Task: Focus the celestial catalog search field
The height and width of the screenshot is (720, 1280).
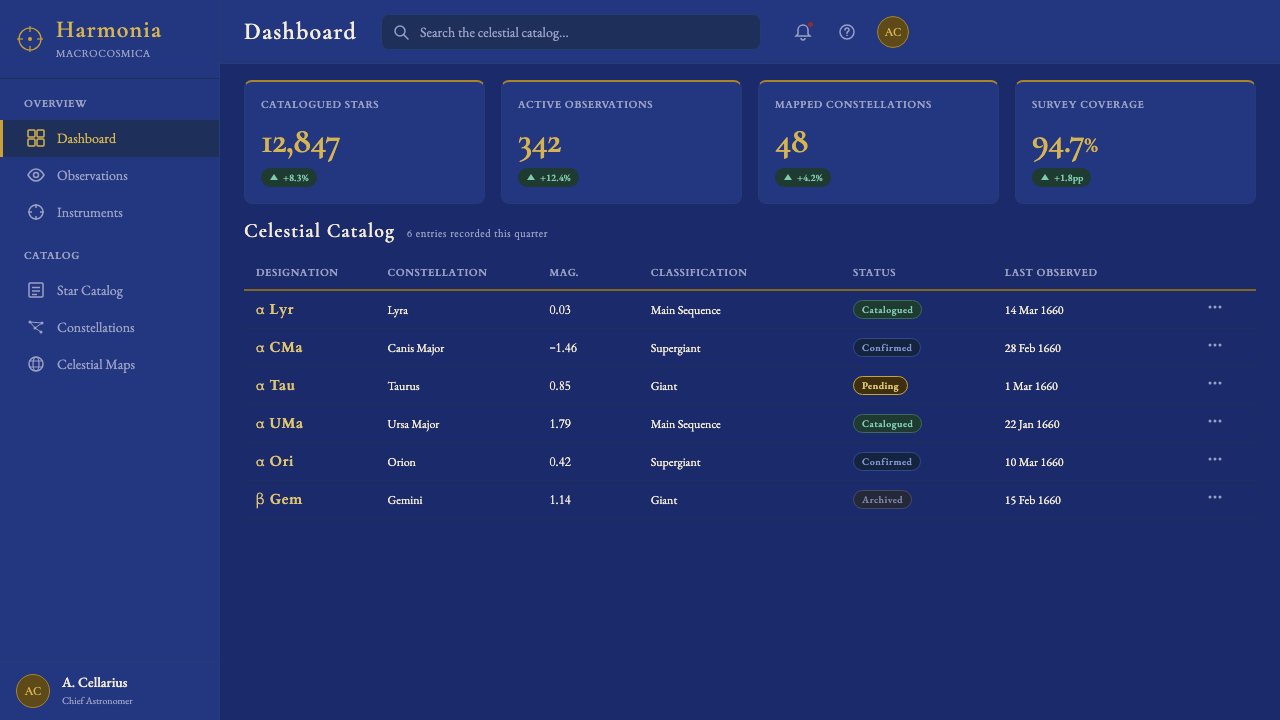Action: (571, 32)
